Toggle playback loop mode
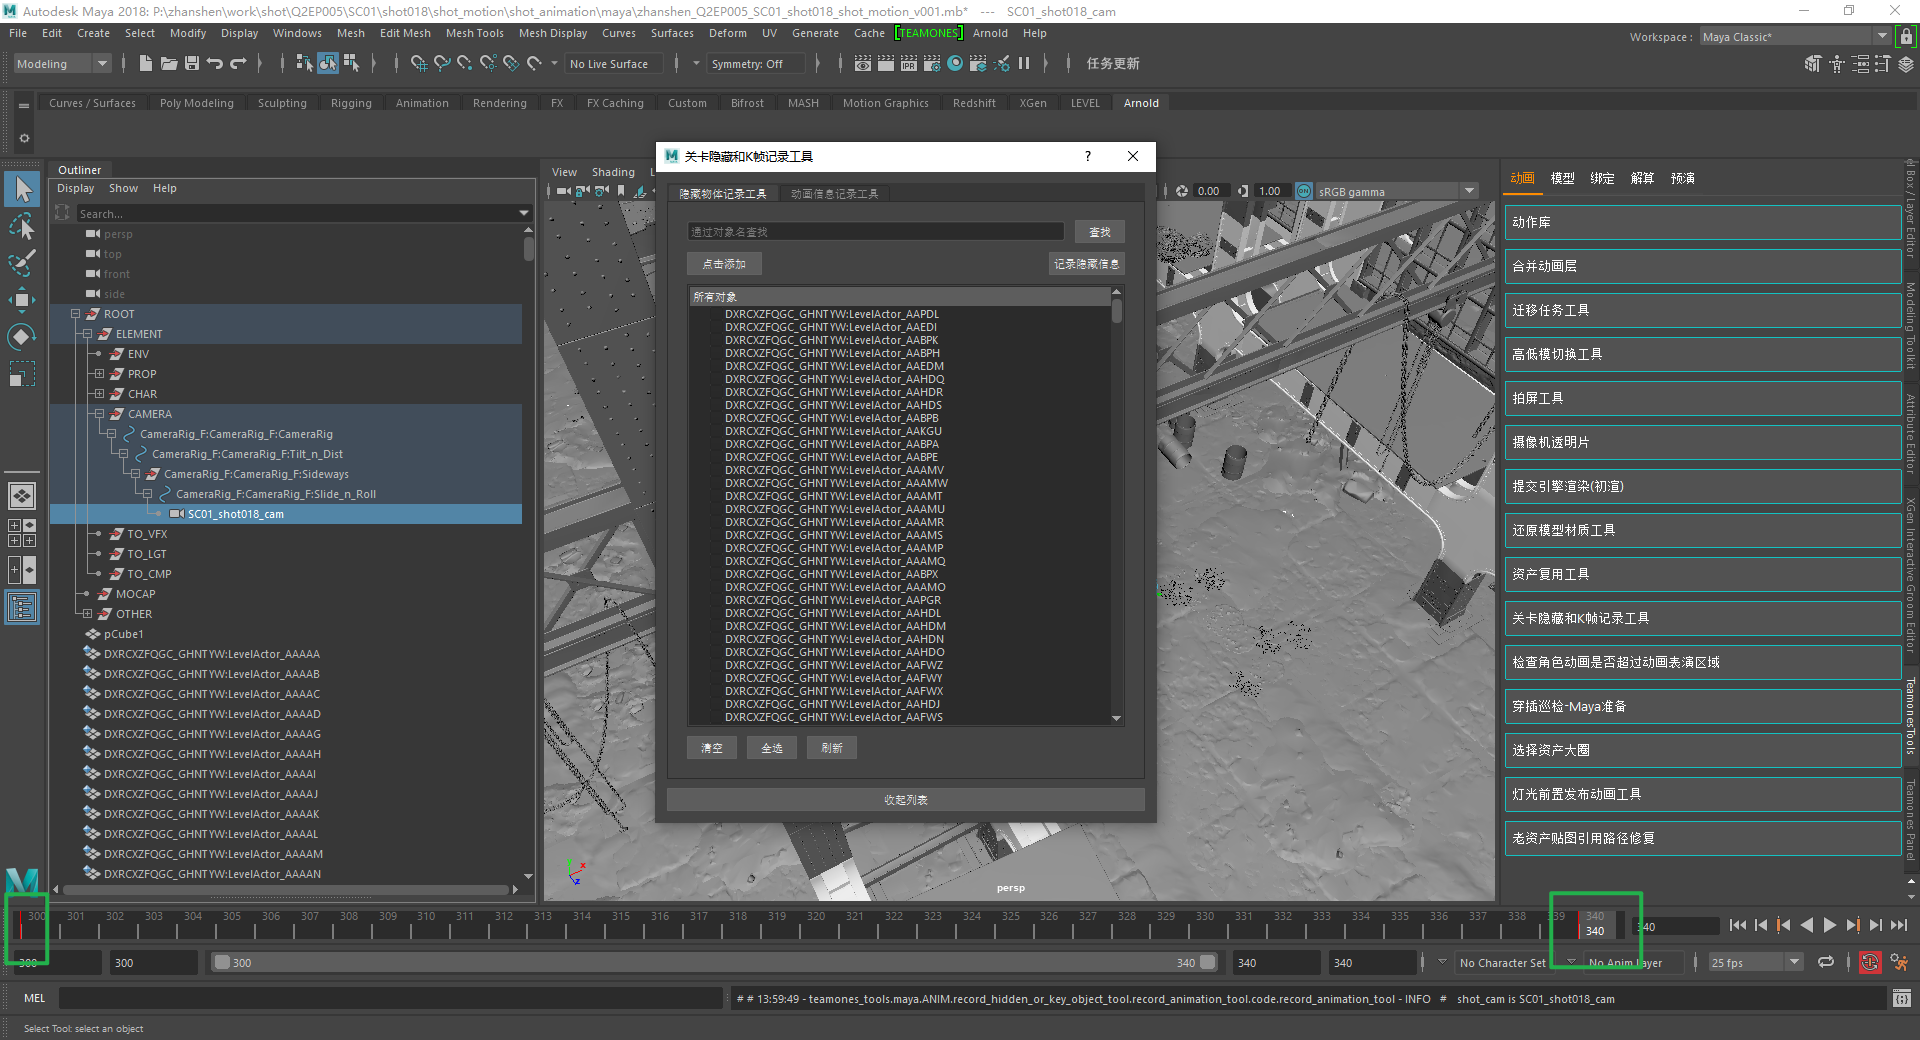 [x=1826, y=963]
